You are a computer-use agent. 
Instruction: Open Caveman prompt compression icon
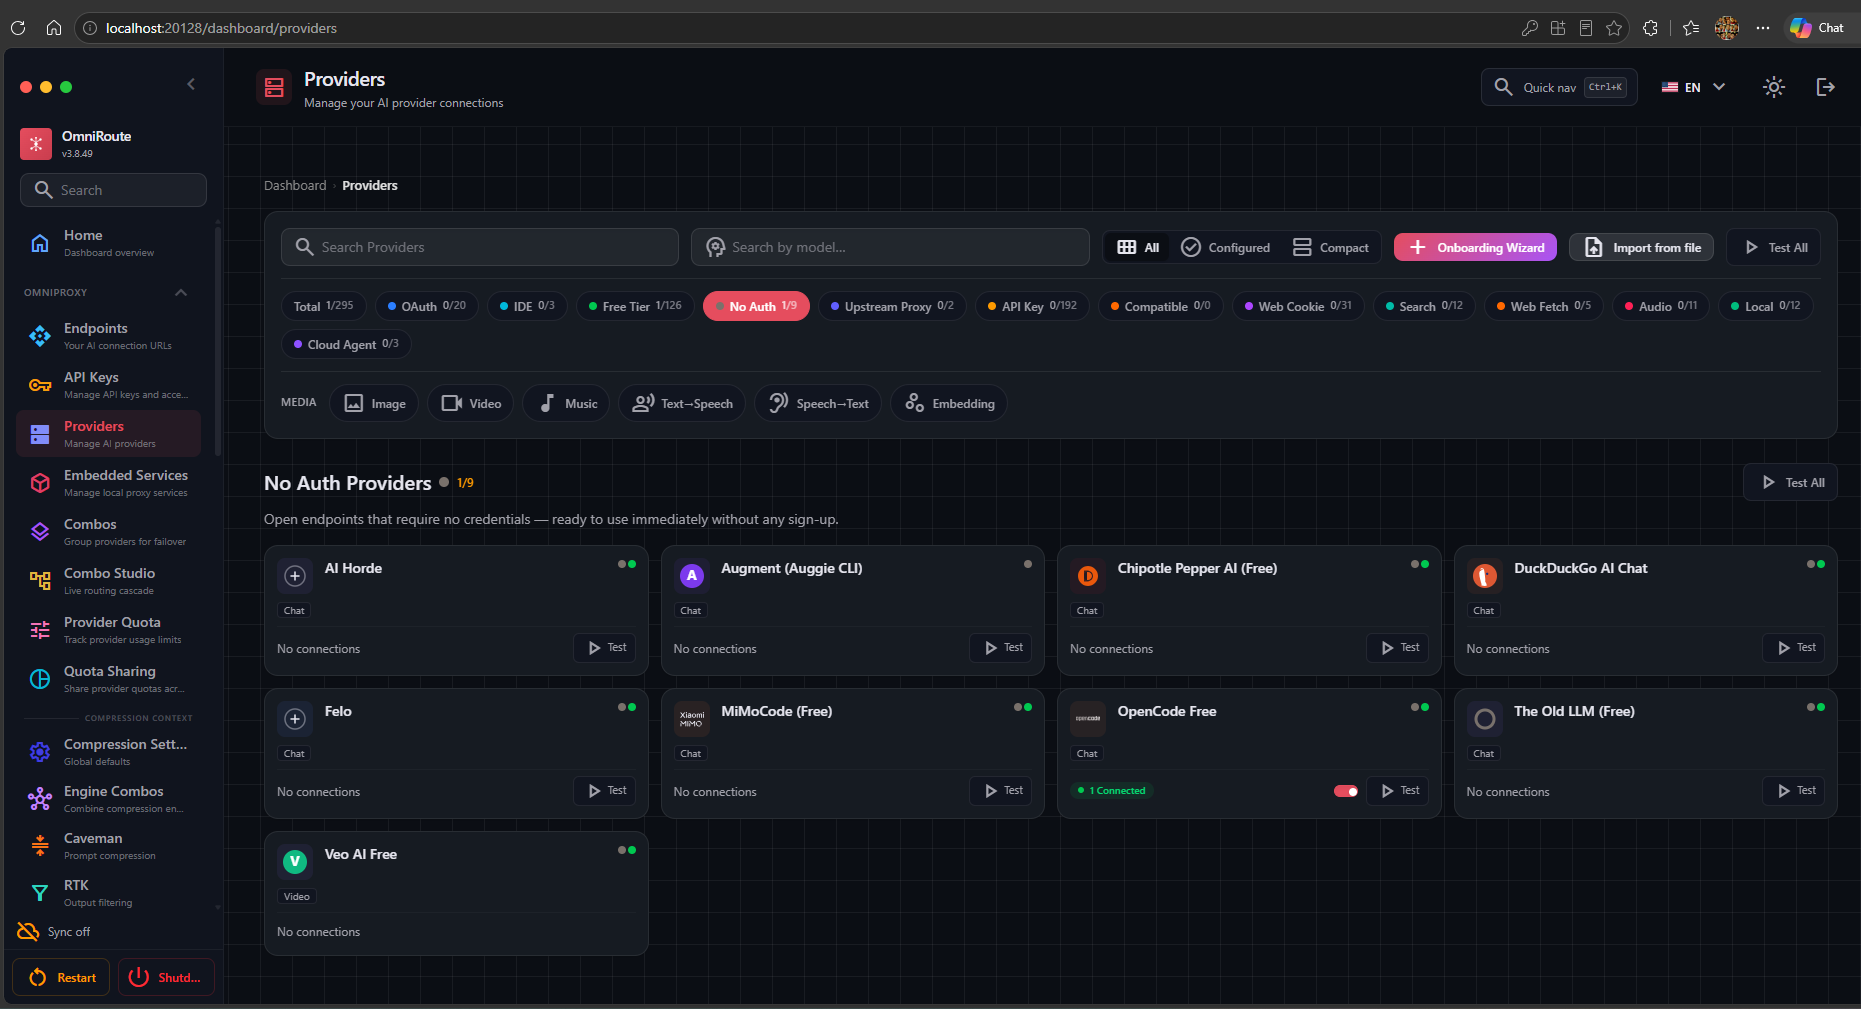click(40, 846)
